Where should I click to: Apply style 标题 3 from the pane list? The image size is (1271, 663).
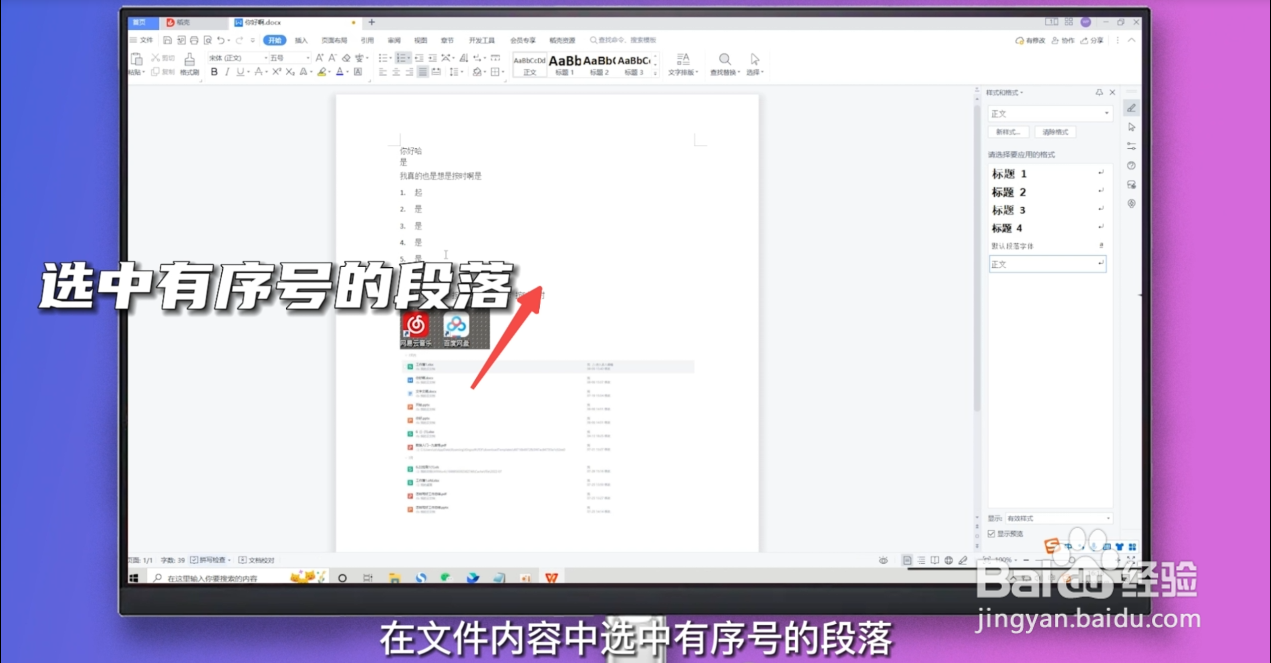coord(1048,210)
